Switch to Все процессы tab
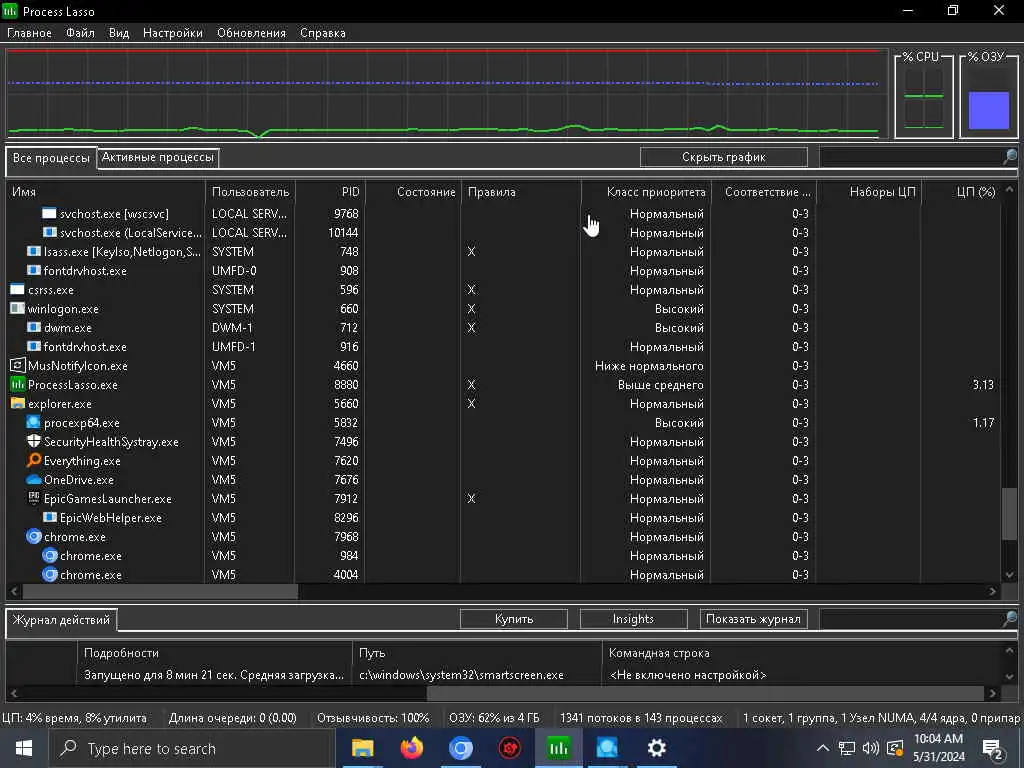 click(52, 158)
